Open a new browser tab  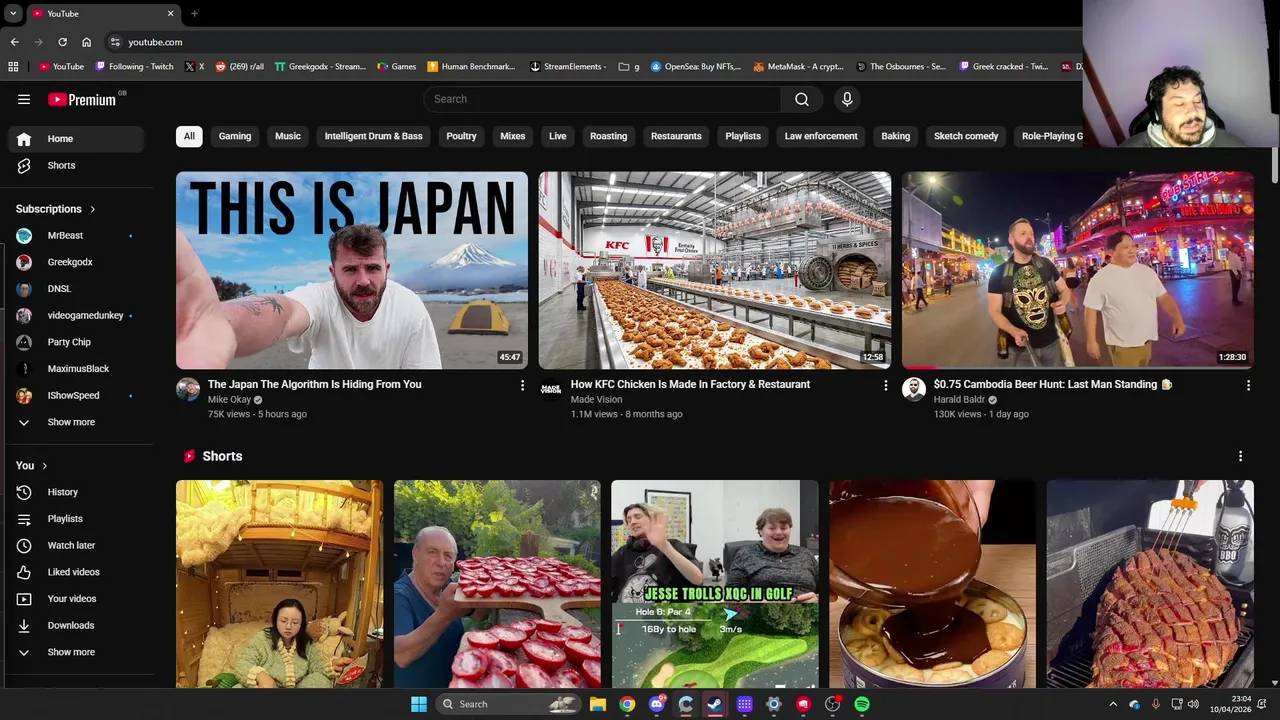194,14
